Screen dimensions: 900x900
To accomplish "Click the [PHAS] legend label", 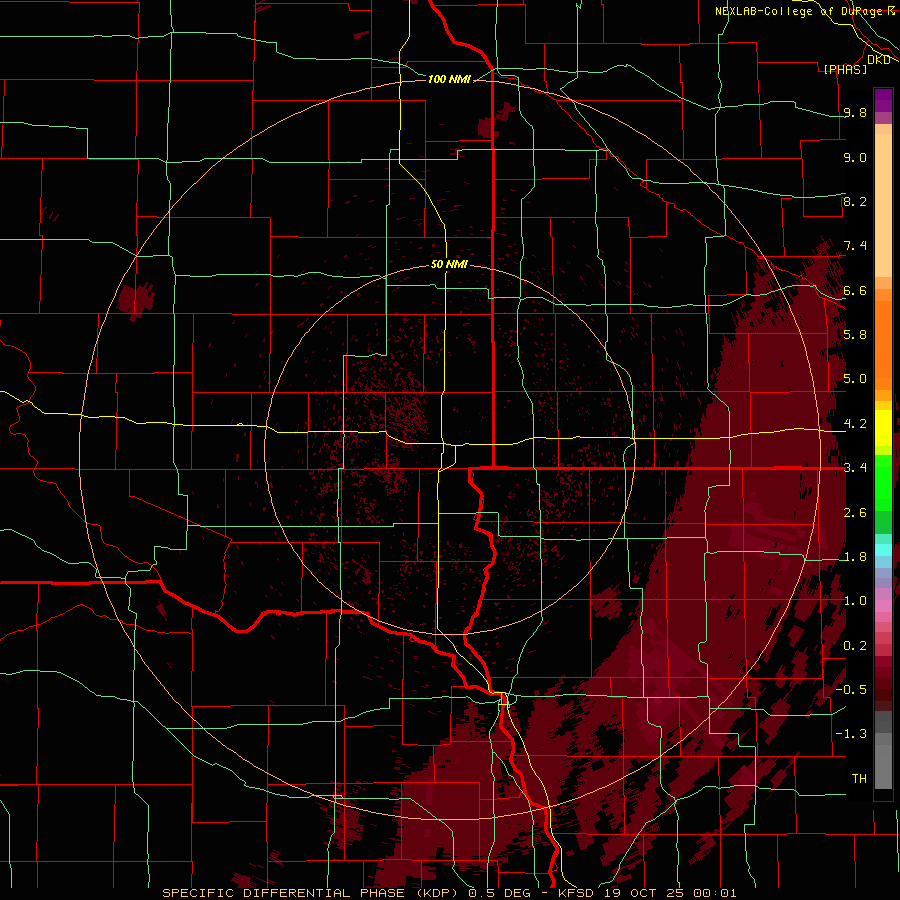I will pyautogui.click(x=845, y=69).
